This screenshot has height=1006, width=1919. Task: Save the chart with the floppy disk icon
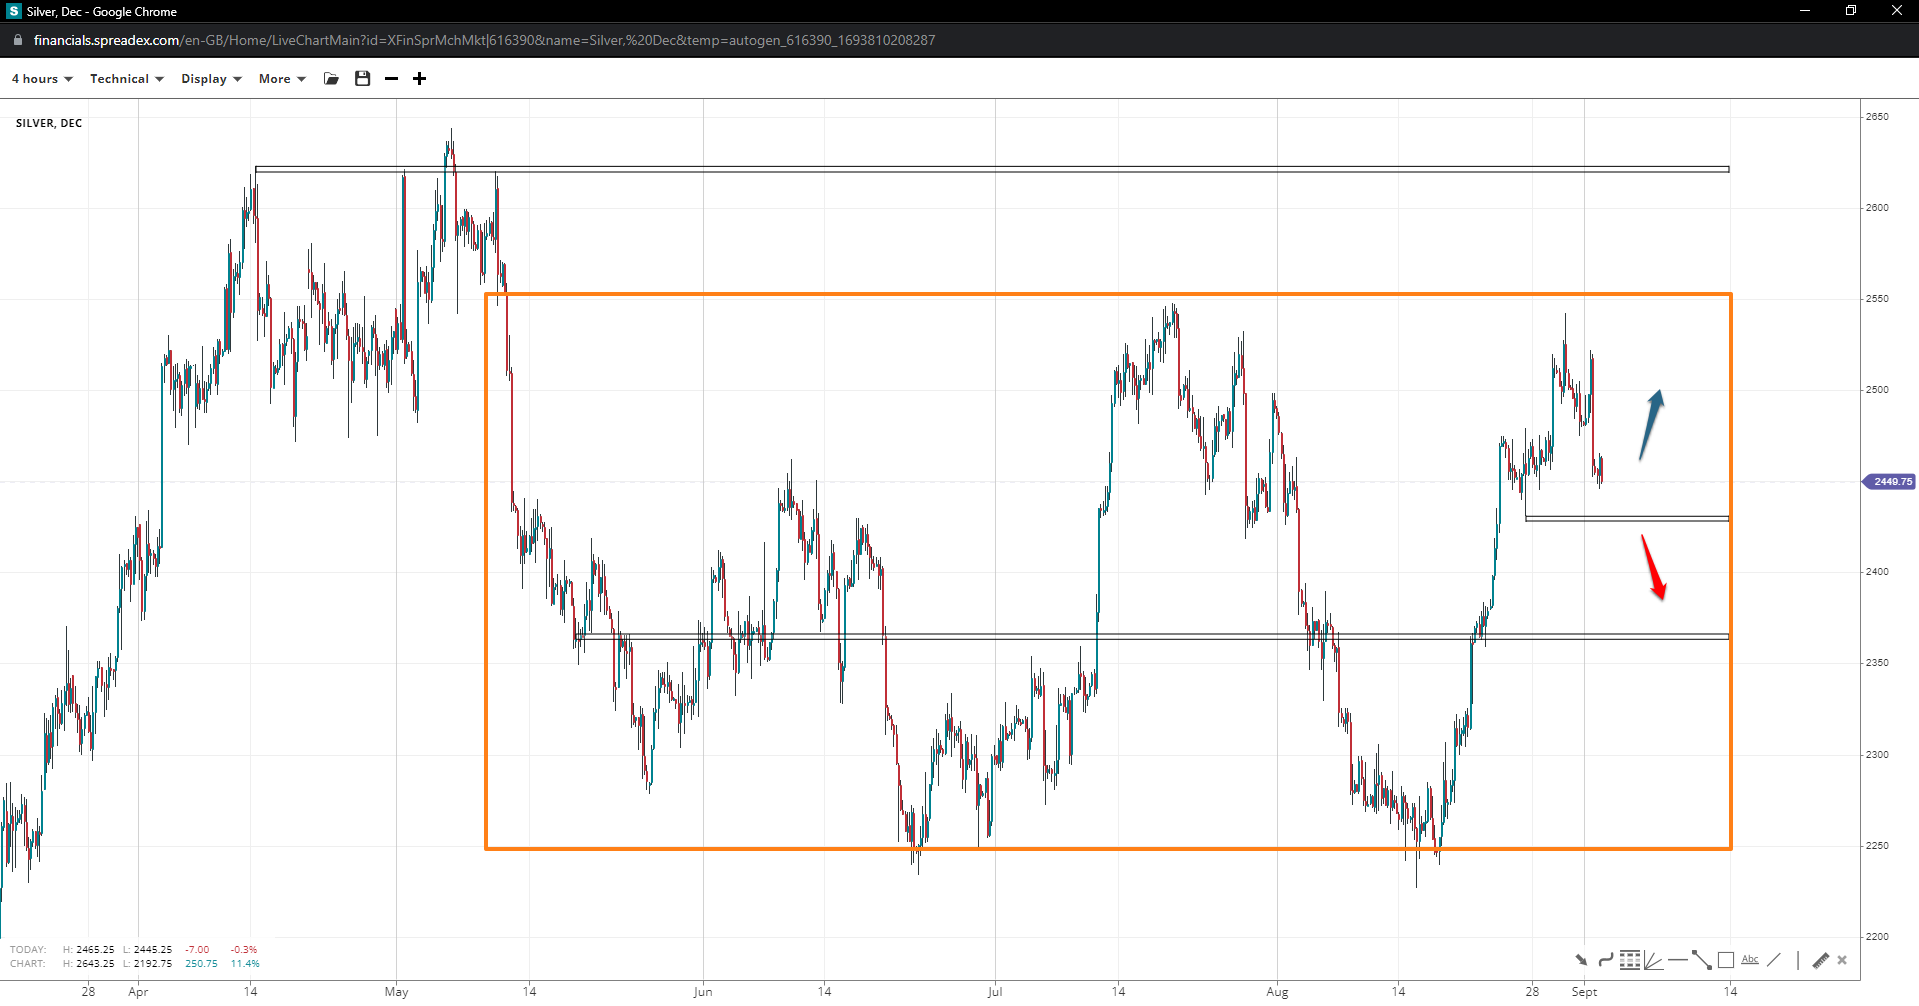[363, 79]
